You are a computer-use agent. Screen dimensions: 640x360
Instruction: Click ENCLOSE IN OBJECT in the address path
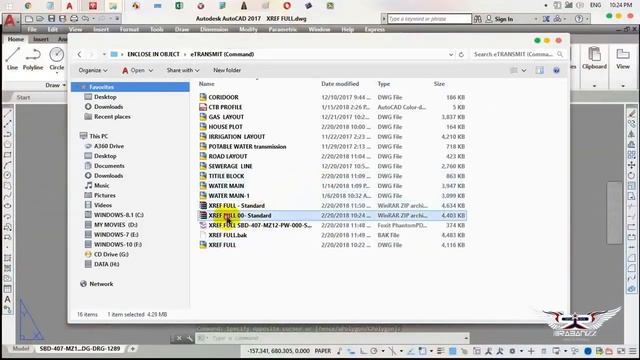tap(153, 54)
